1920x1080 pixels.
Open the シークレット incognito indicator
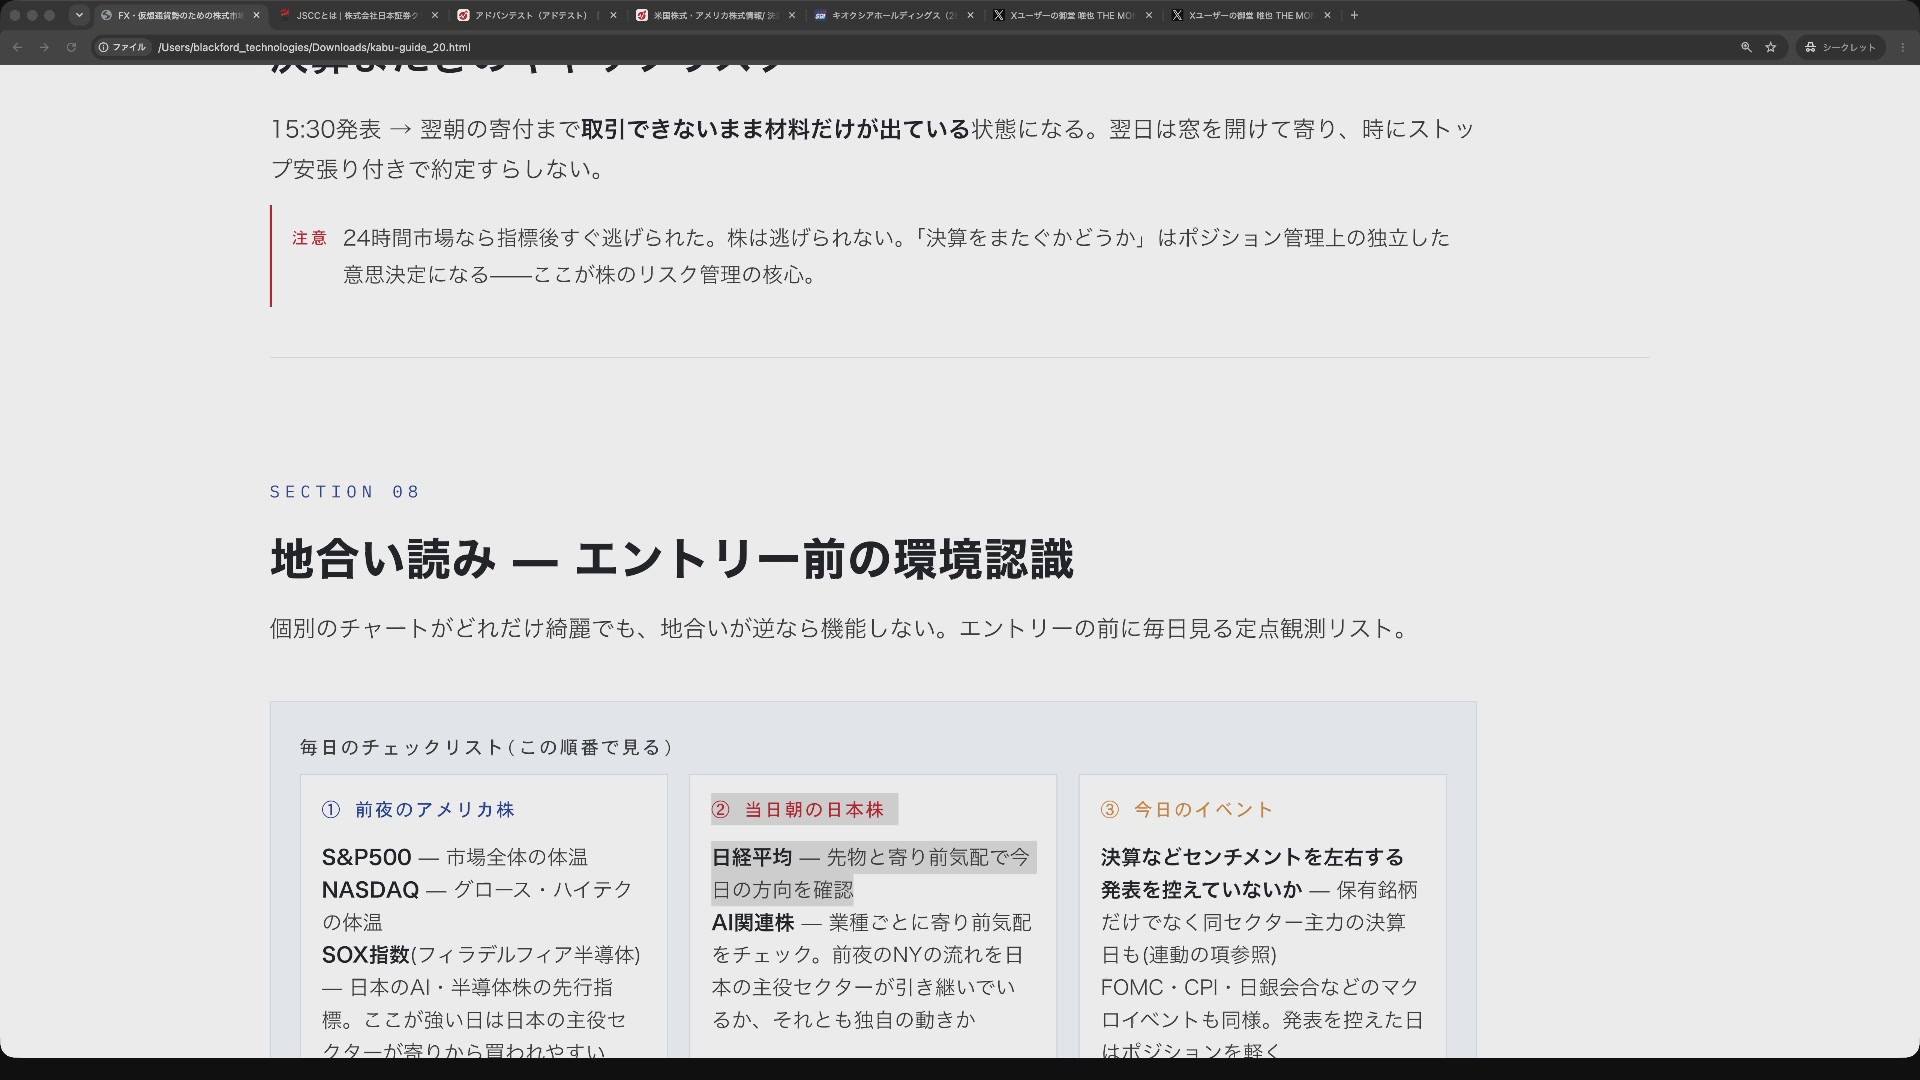pyautogui.click(x=1840, y=47)
